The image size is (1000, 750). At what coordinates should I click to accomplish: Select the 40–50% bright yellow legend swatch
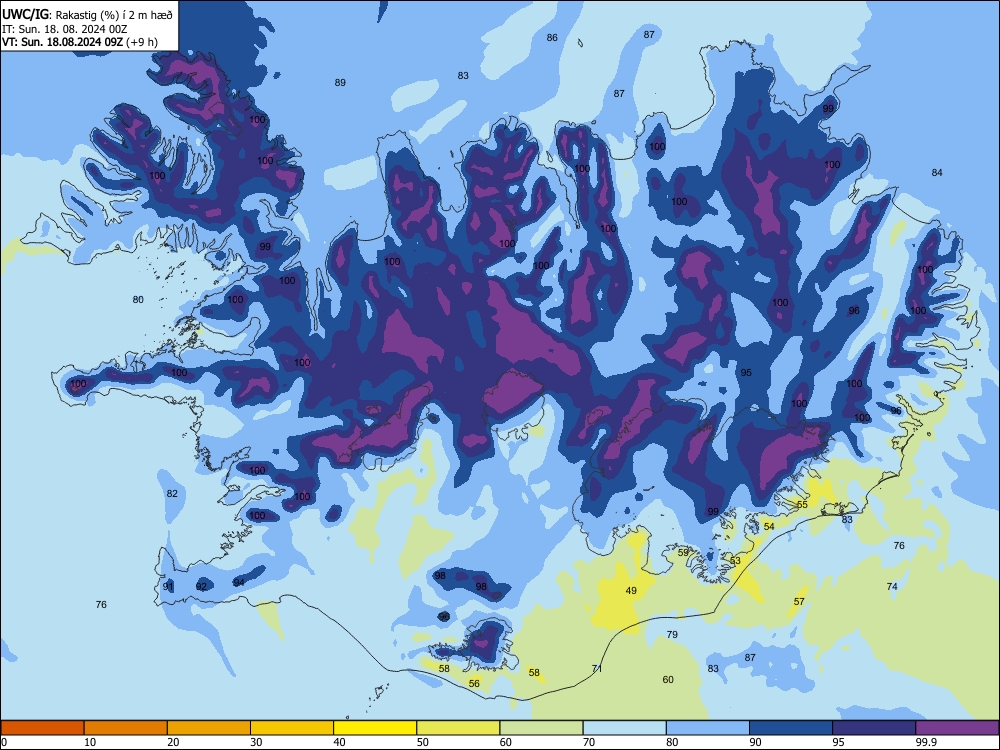tap(375, 728)
